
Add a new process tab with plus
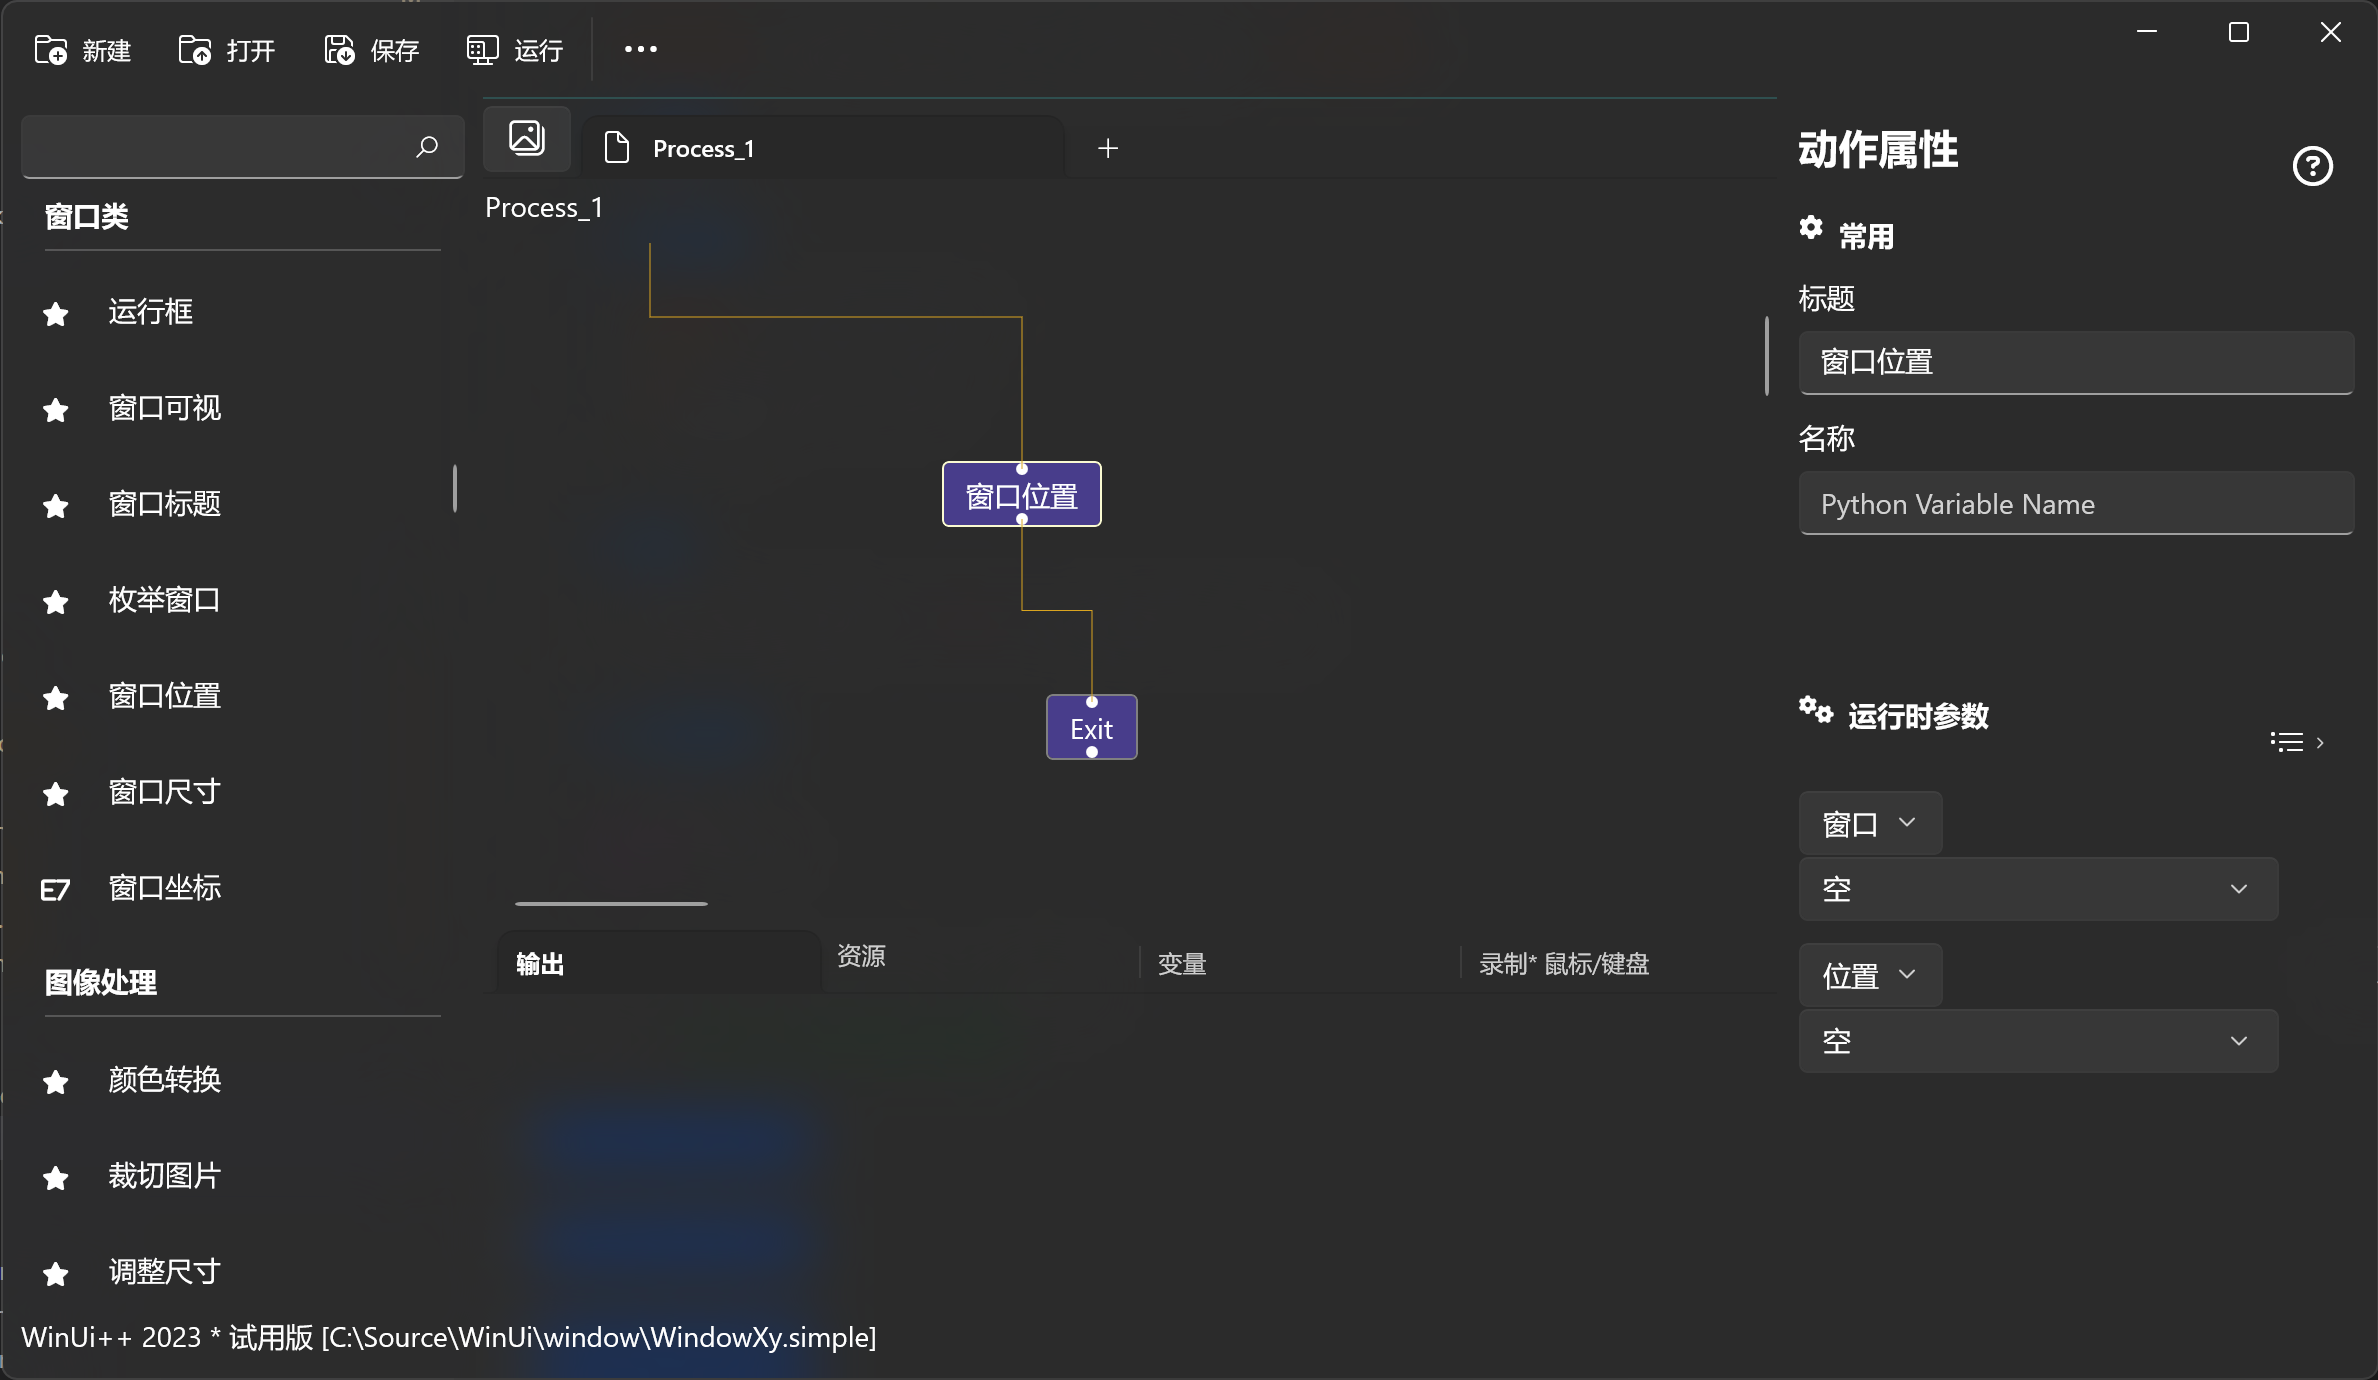(1108, 148)
